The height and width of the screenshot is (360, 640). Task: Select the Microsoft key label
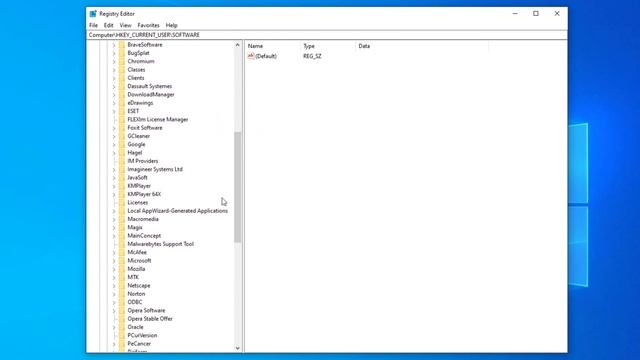[139, 260]
